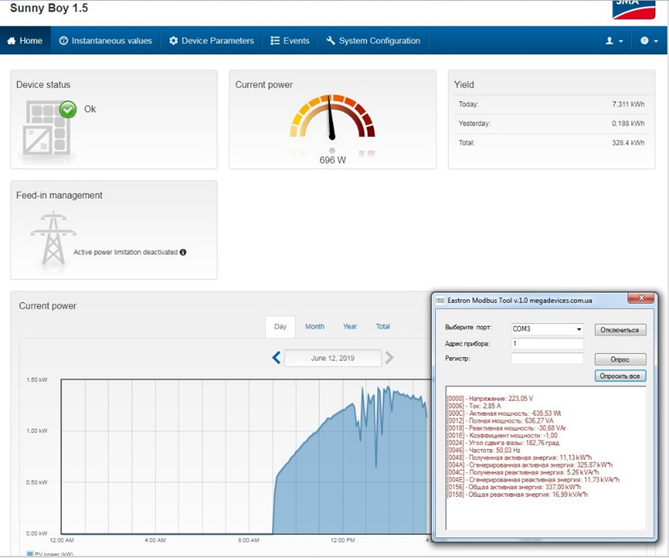The height and width of the screenshot is (558, 669).
Task: Click info icon next to Active power limitation
Action: 183,252
